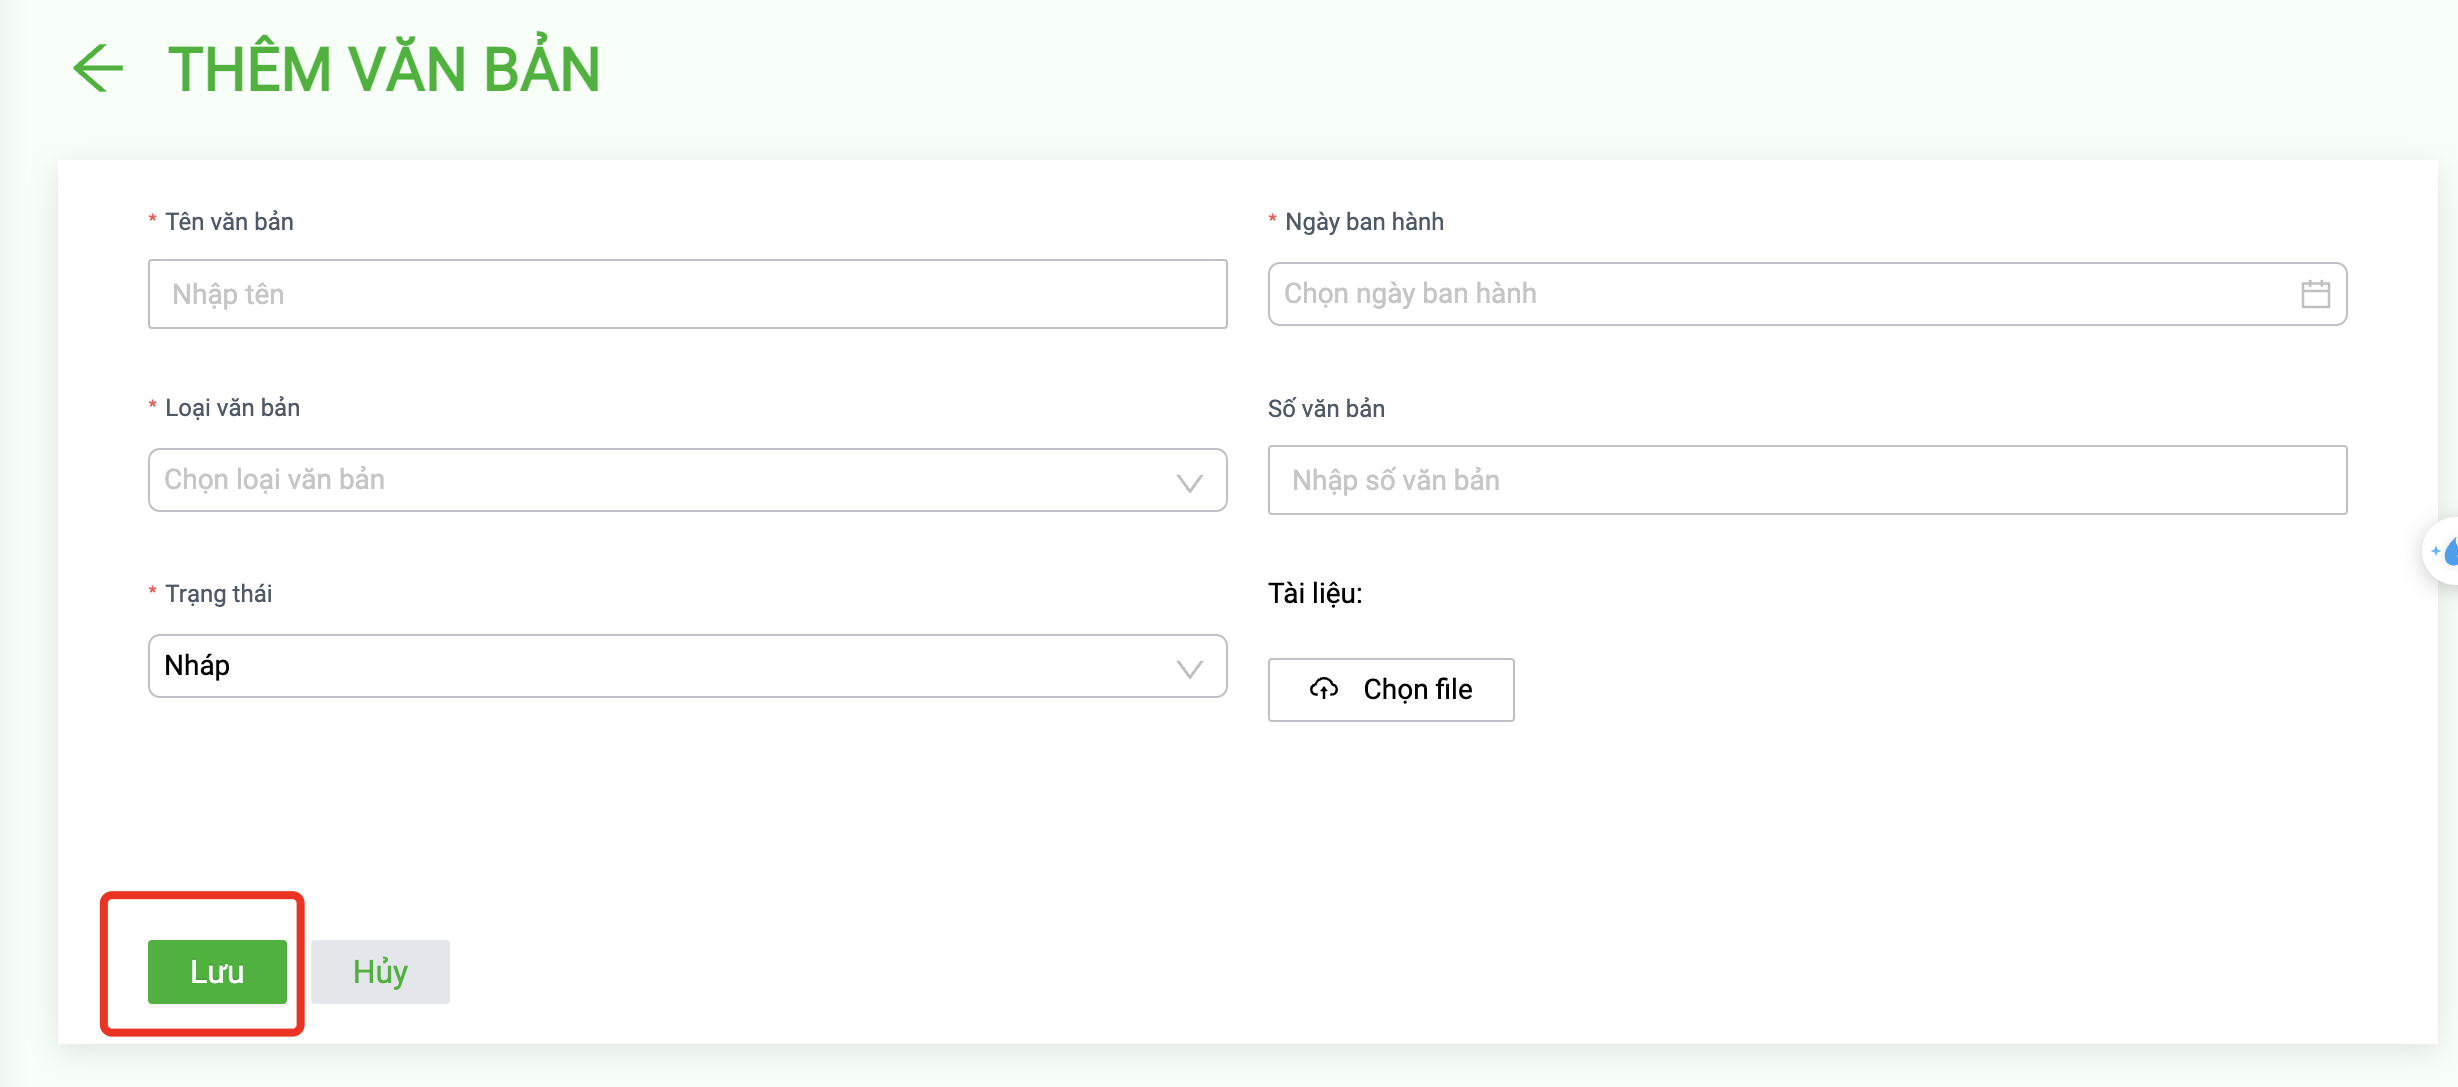Open the calendar icon for issue date
Image resolution: width=2458 pixels, height=1087 pixels.
[x=2315, y=294]
